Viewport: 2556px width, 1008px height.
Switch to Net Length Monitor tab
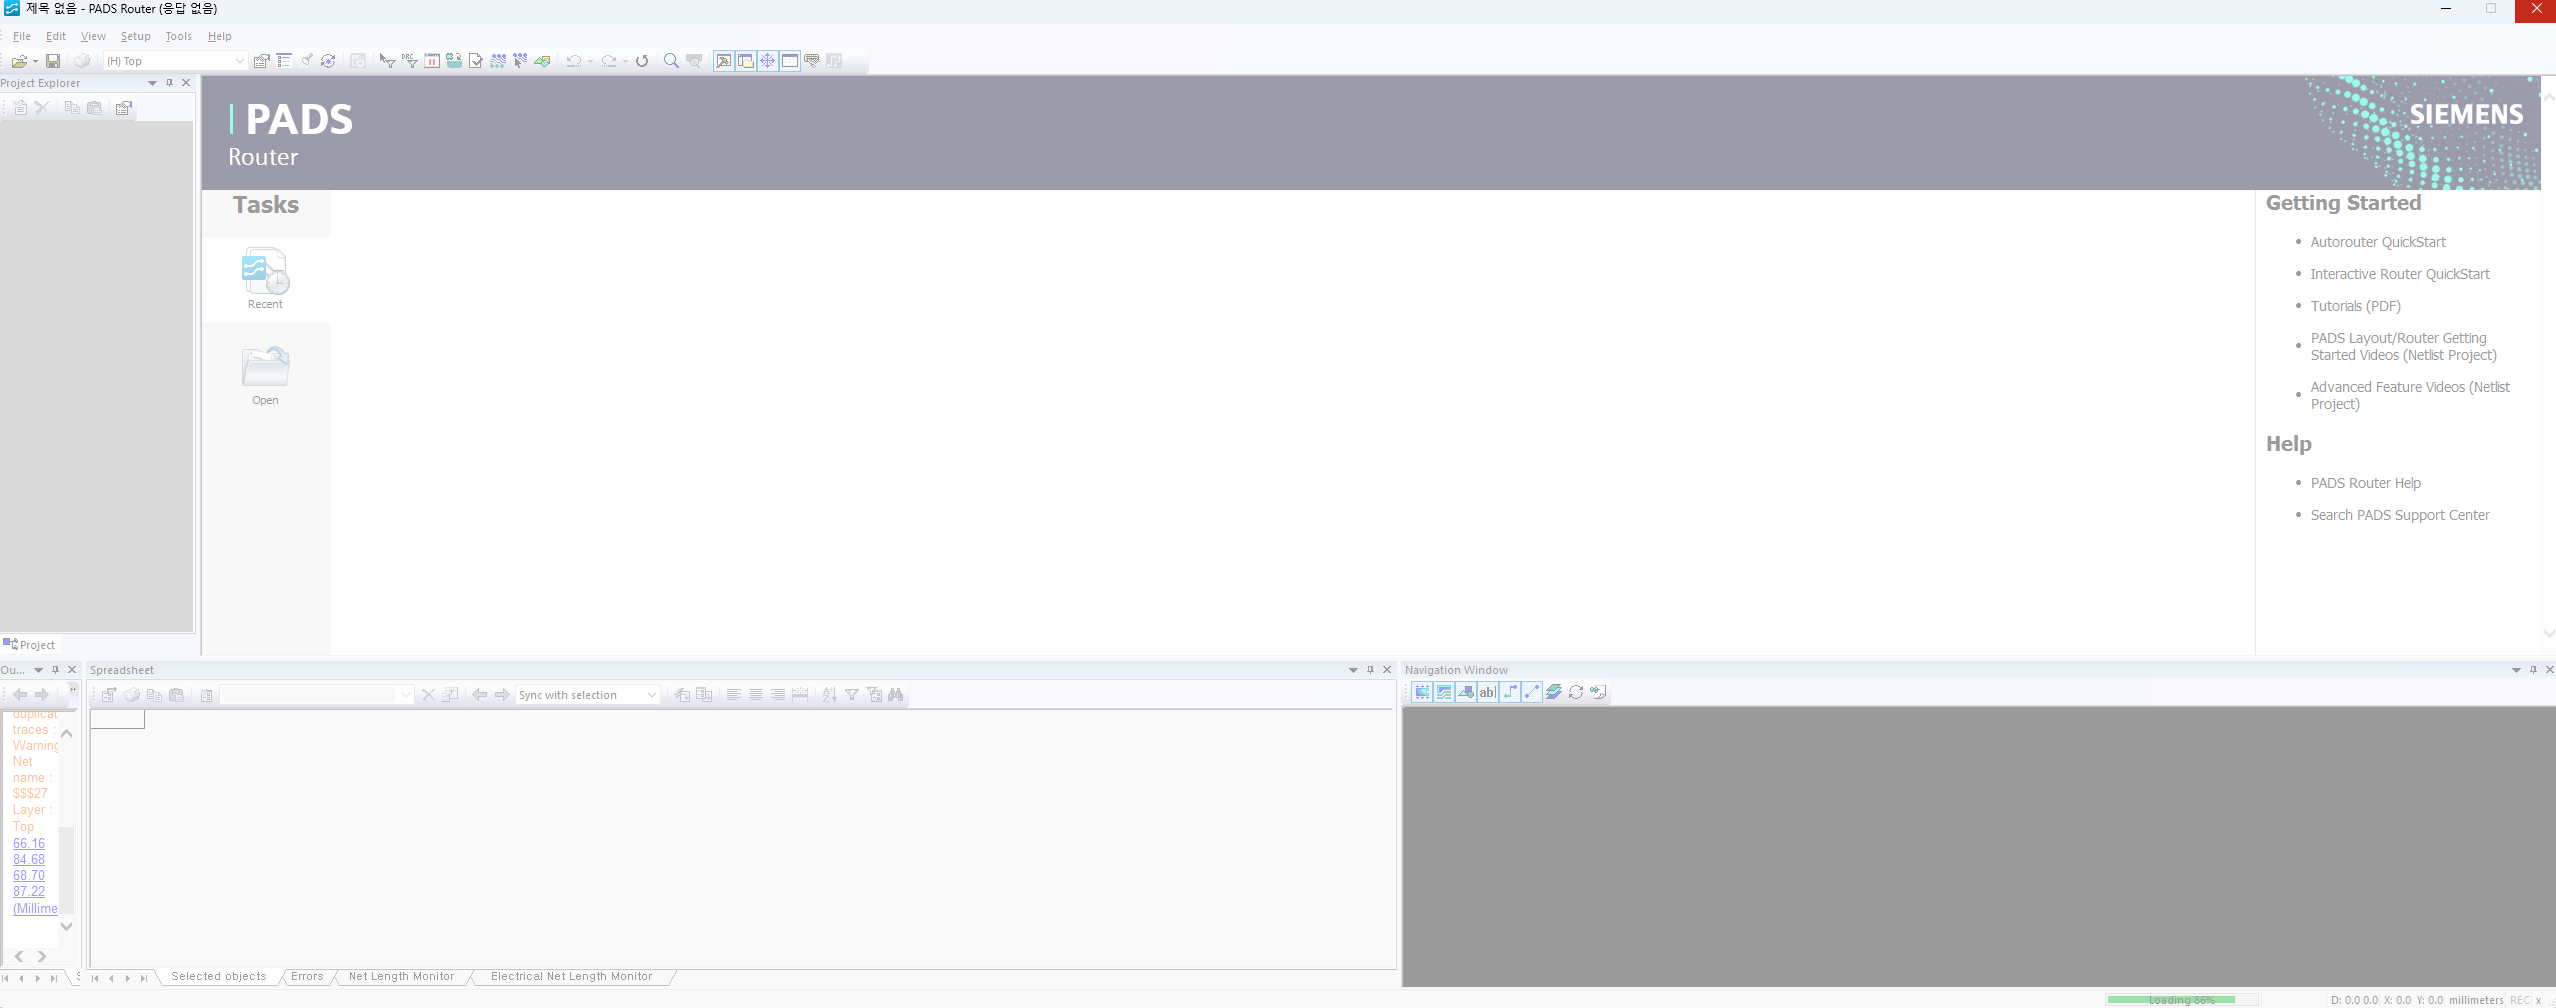tap(401, 977)
